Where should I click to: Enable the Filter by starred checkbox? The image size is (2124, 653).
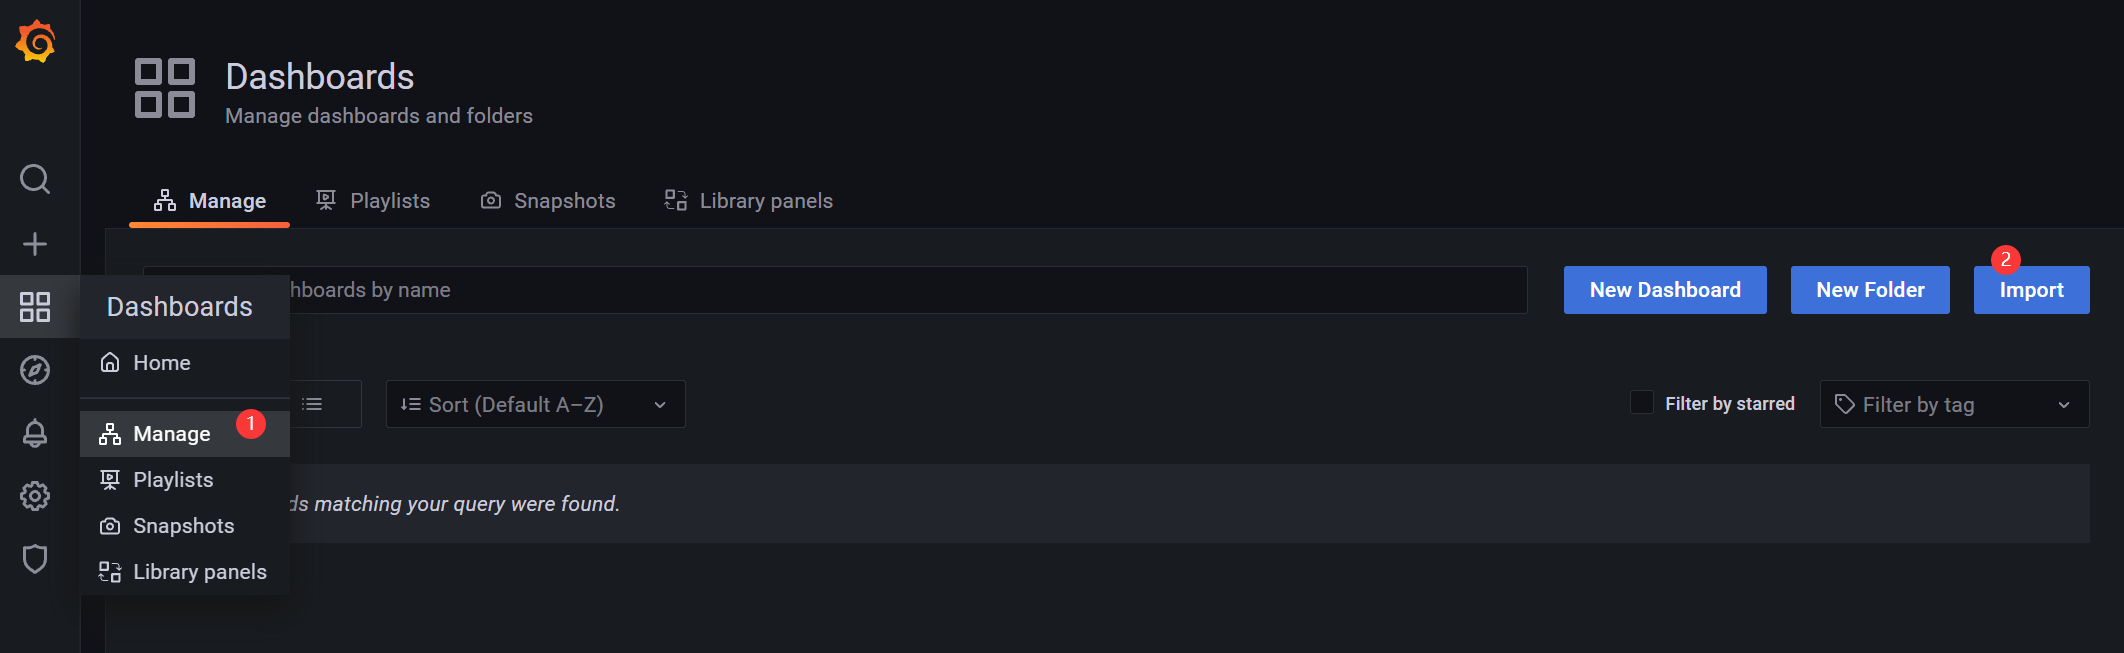pyautogui.click(x=1642, y=402)
